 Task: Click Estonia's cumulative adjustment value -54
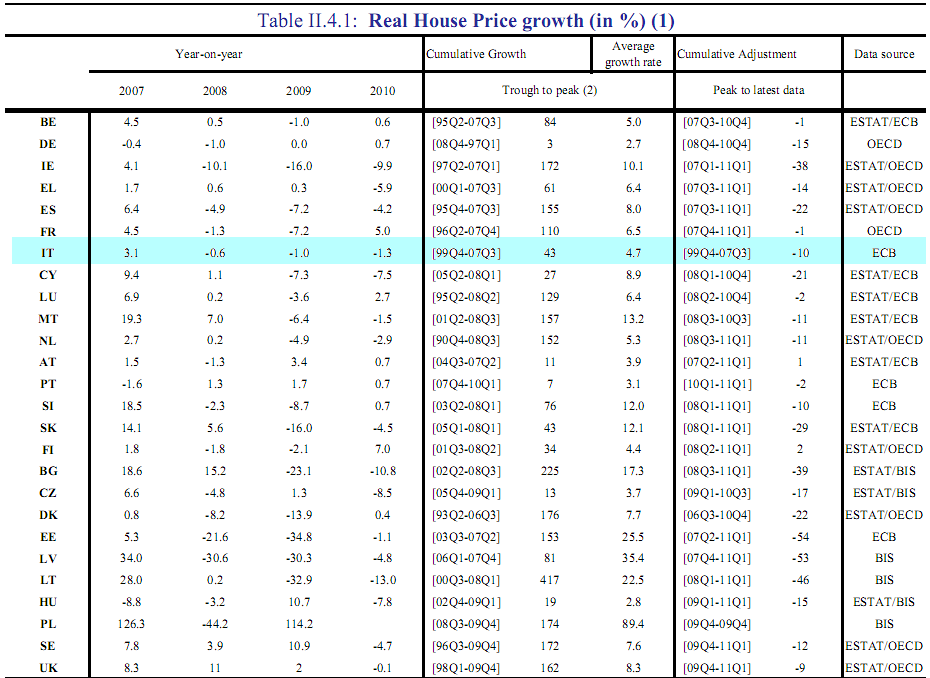click(800, 536)
